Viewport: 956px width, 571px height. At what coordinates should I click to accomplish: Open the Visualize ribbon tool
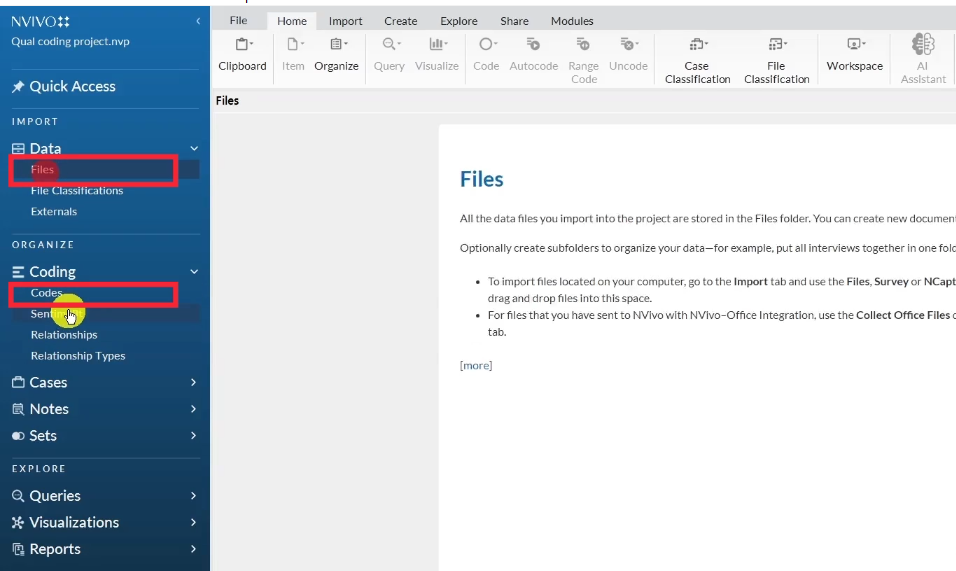tap(437, 54)
